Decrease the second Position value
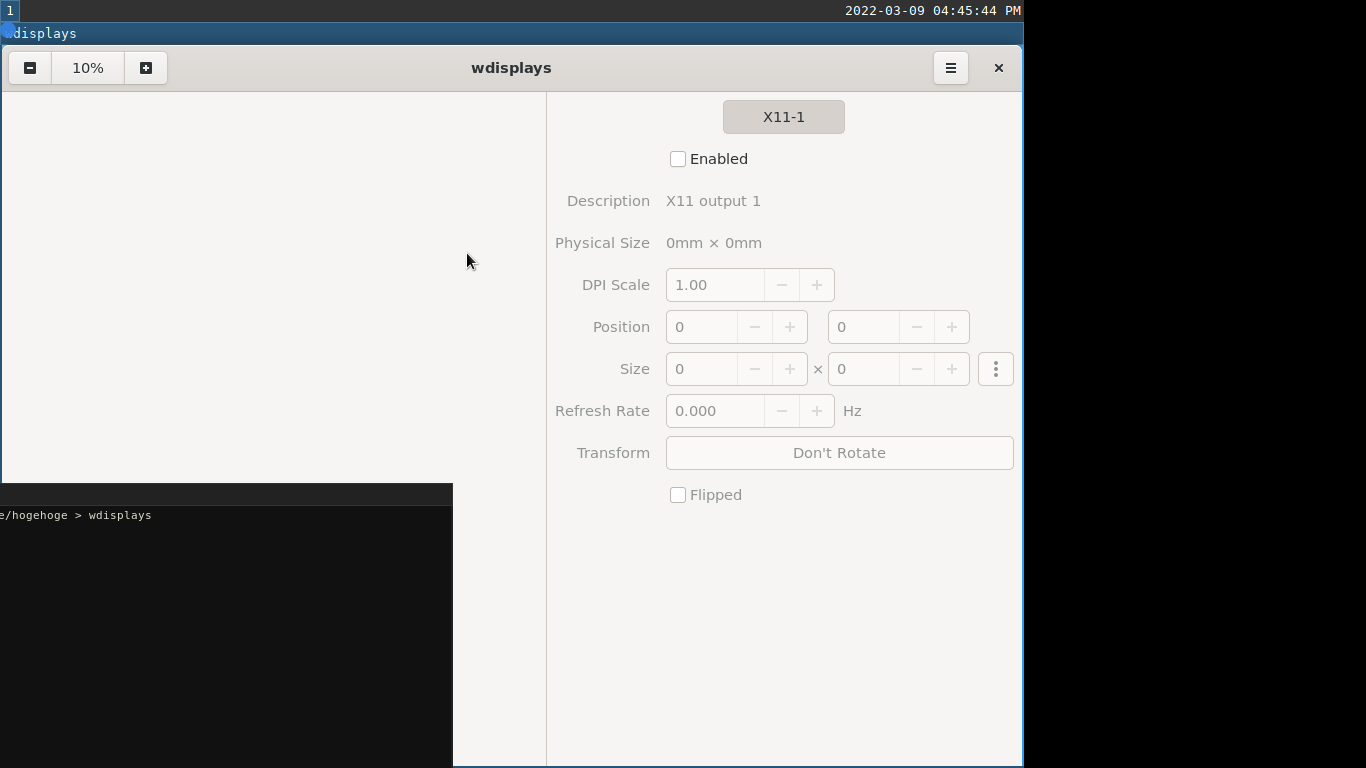 click(916, 327)
